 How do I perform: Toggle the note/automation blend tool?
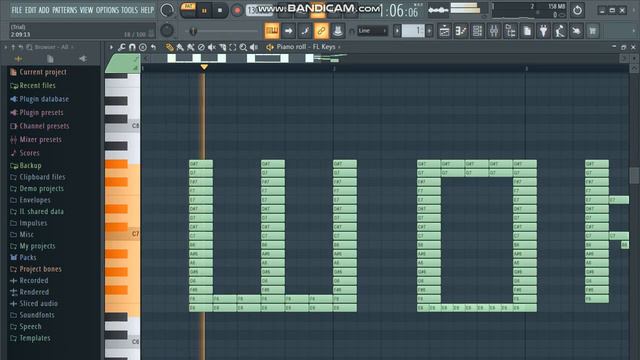[304, 31]
